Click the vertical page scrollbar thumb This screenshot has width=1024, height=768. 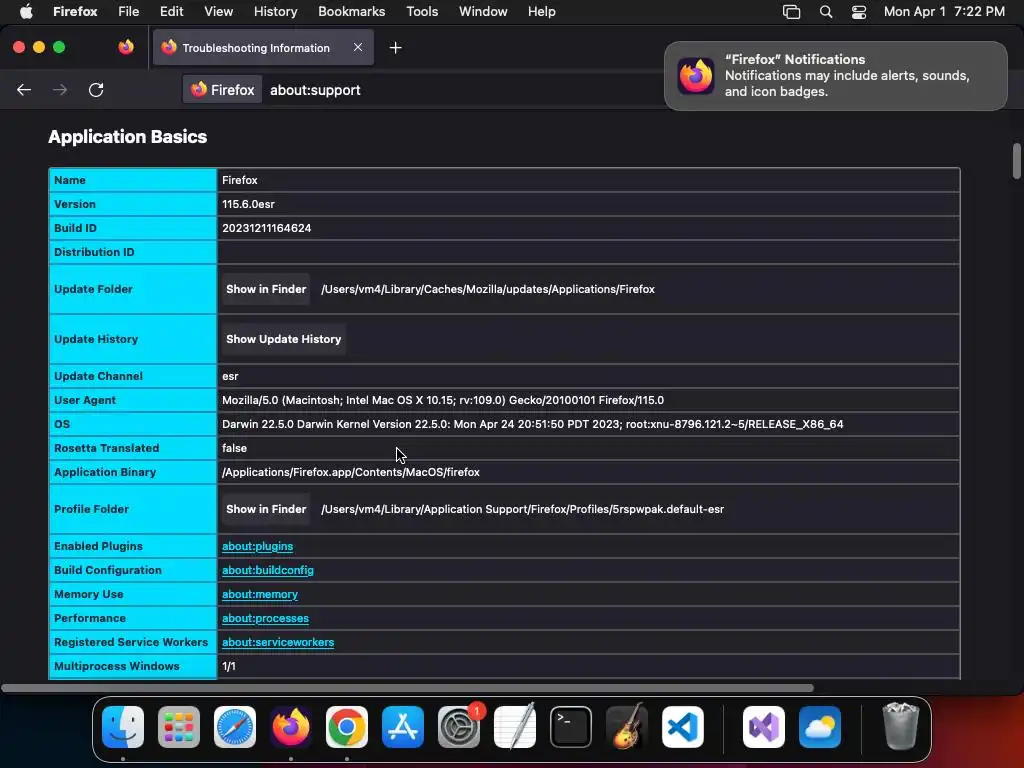(1016, 161)
